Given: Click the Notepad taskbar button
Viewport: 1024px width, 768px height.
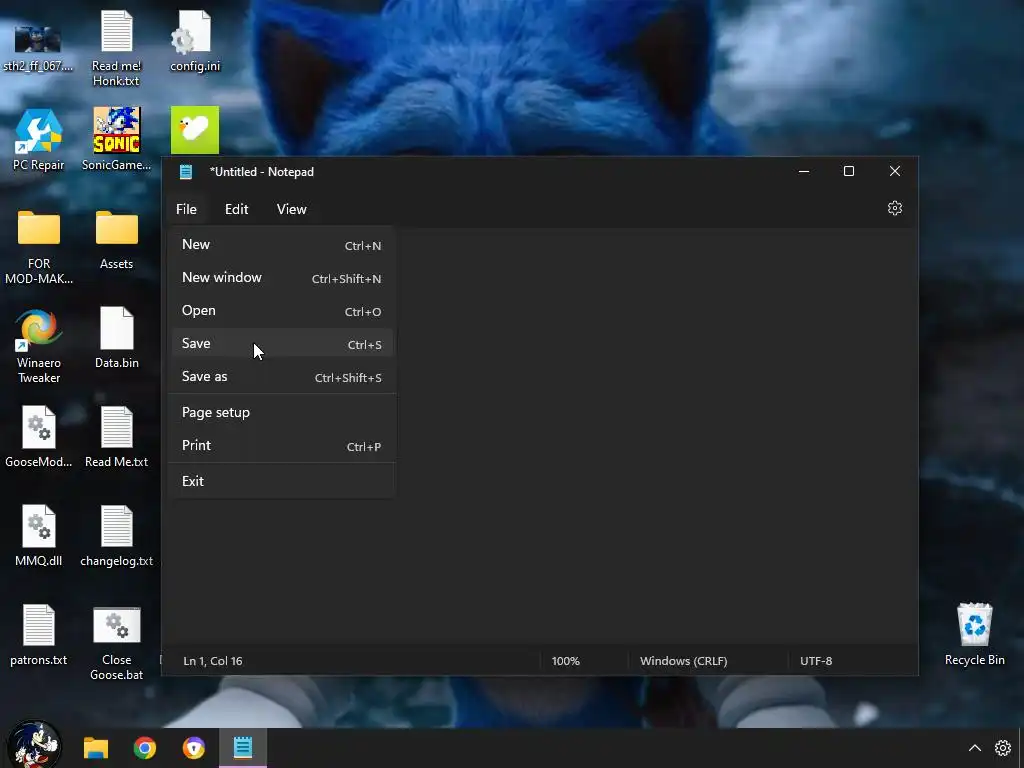Looking at the screenshot, I should click(243, 748).
